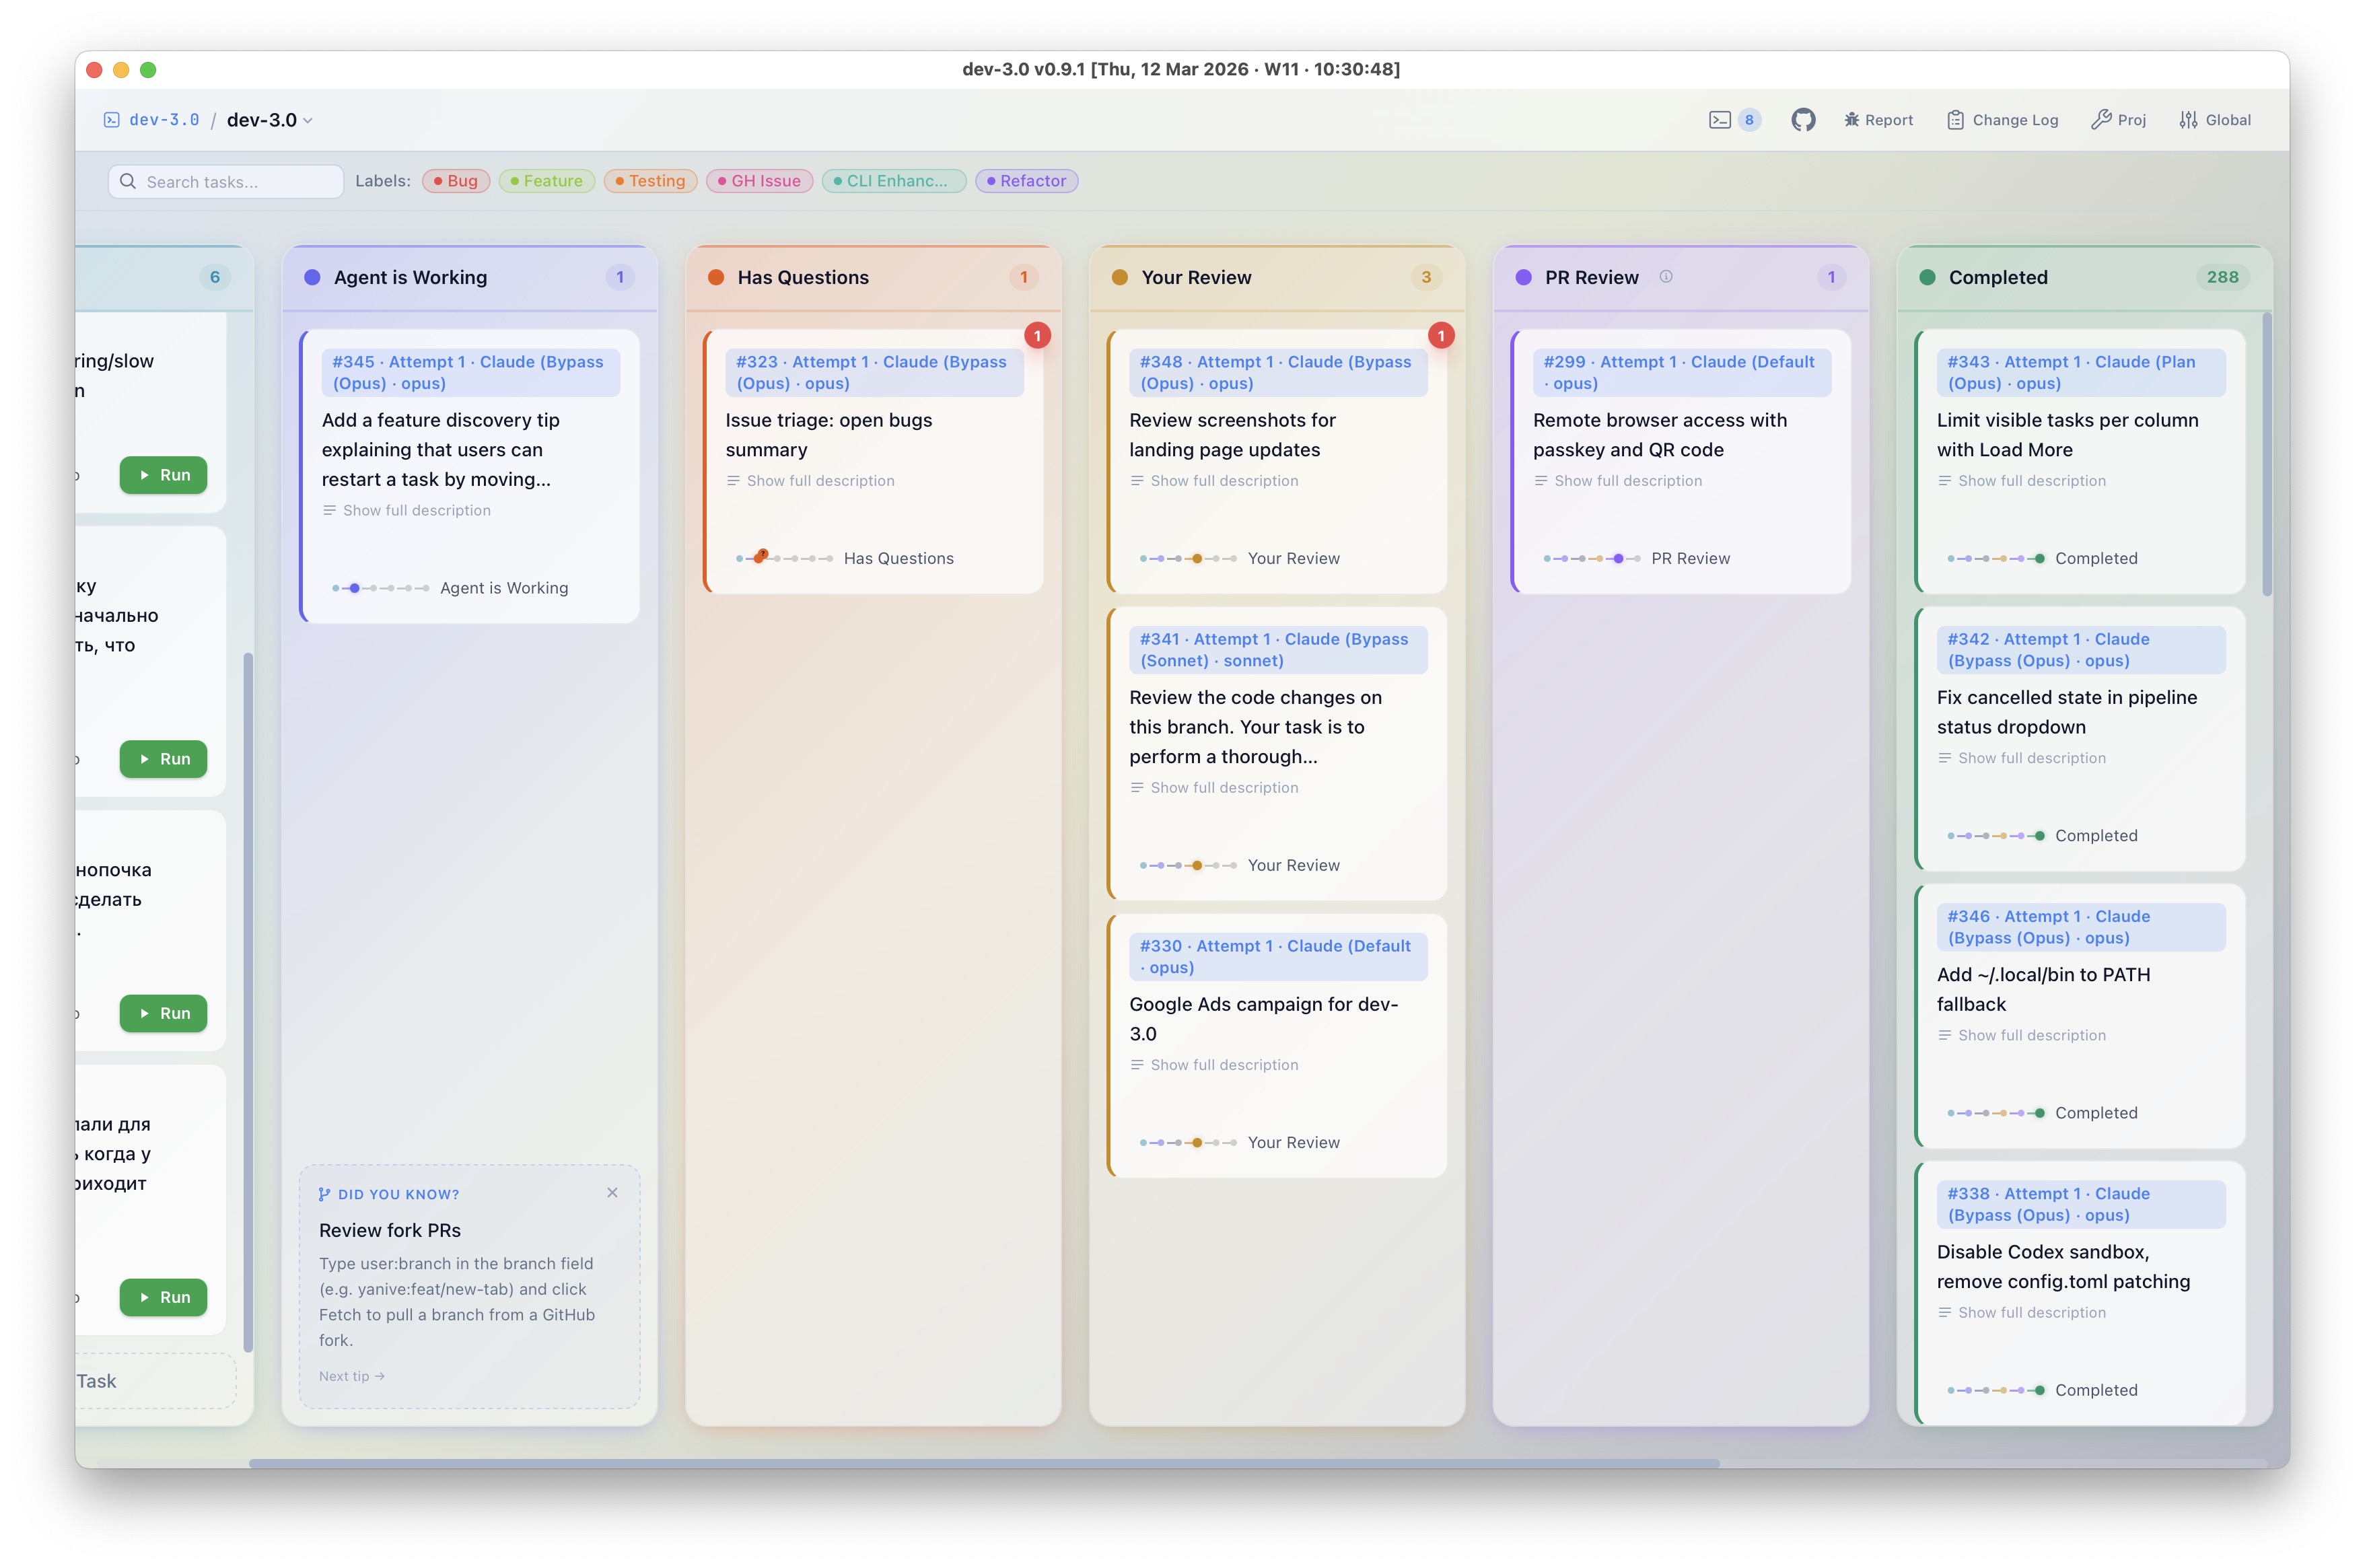The height and width of the screenshot is (1568, 2365).
Task: Click the dev-3.0 breadcrumb link
Action: coord(164,119)
